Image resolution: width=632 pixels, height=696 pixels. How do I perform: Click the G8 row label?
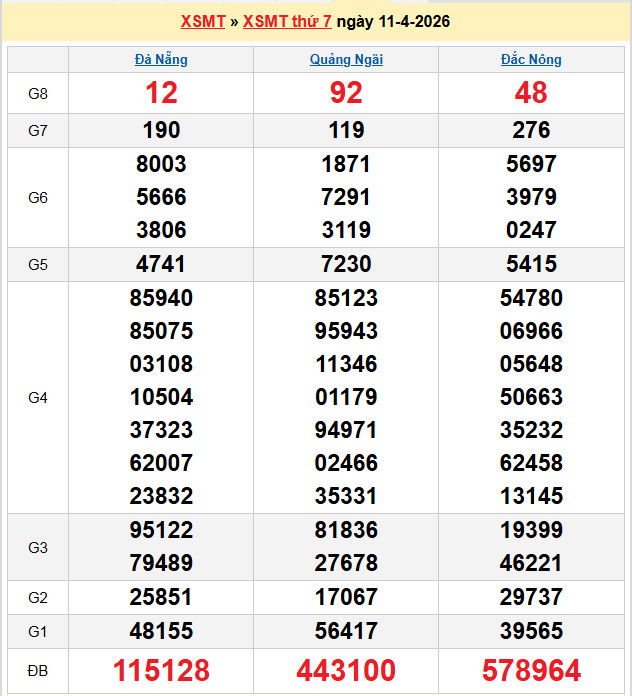pyautogui.click(x=38, y=93)
